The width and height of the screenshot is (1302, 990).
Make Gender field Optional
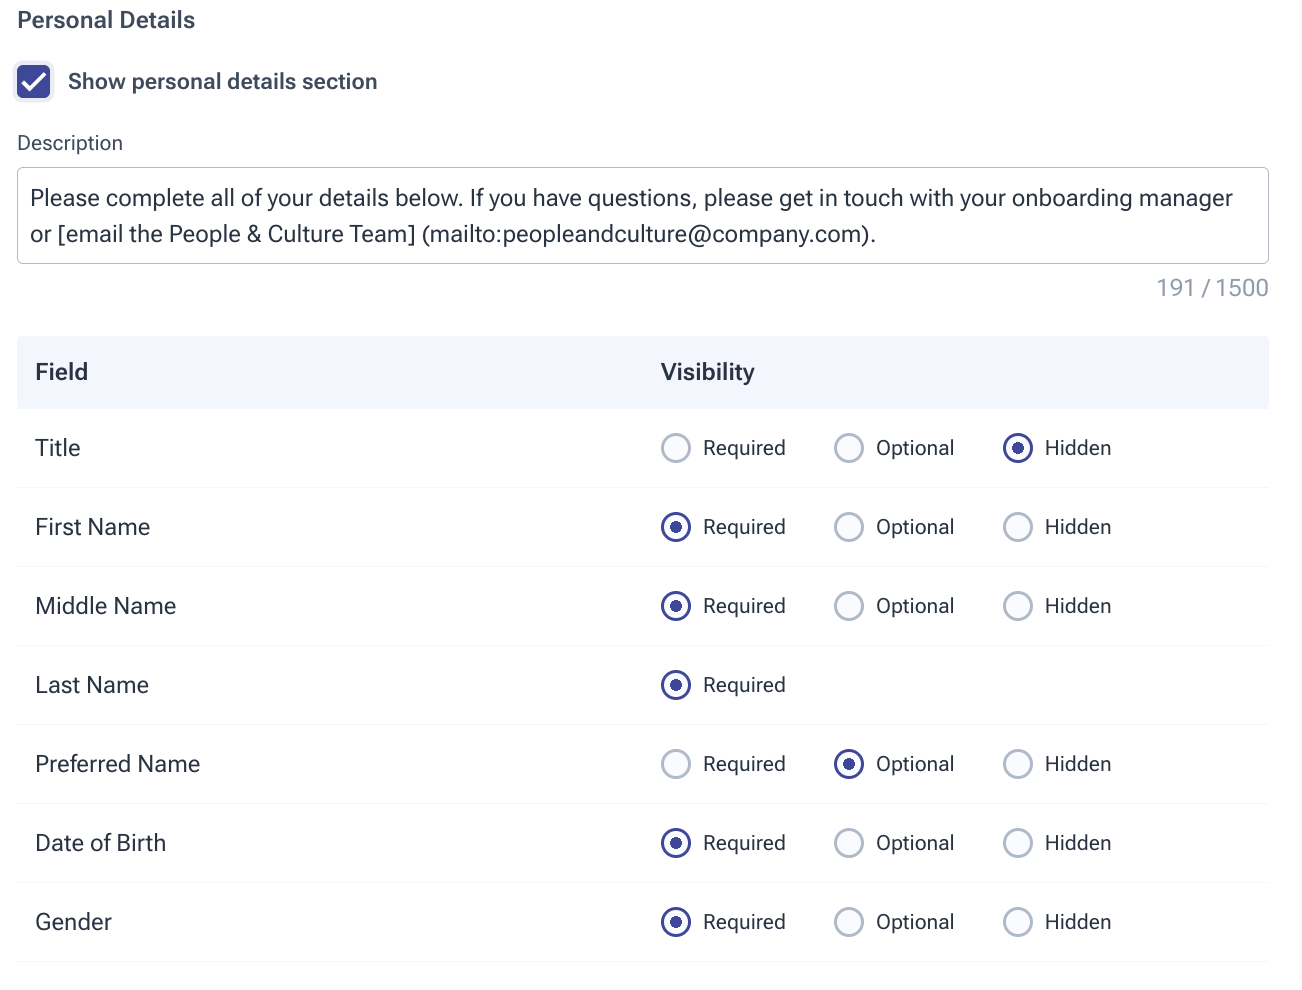click(x=849, y=922)
